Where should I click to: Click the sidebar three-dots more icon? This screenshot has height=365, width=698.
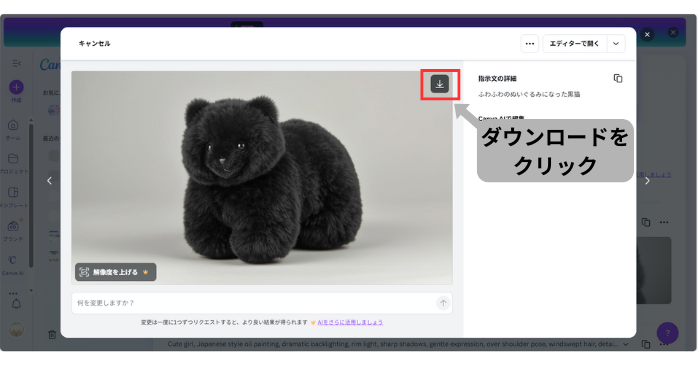point(13,293)
